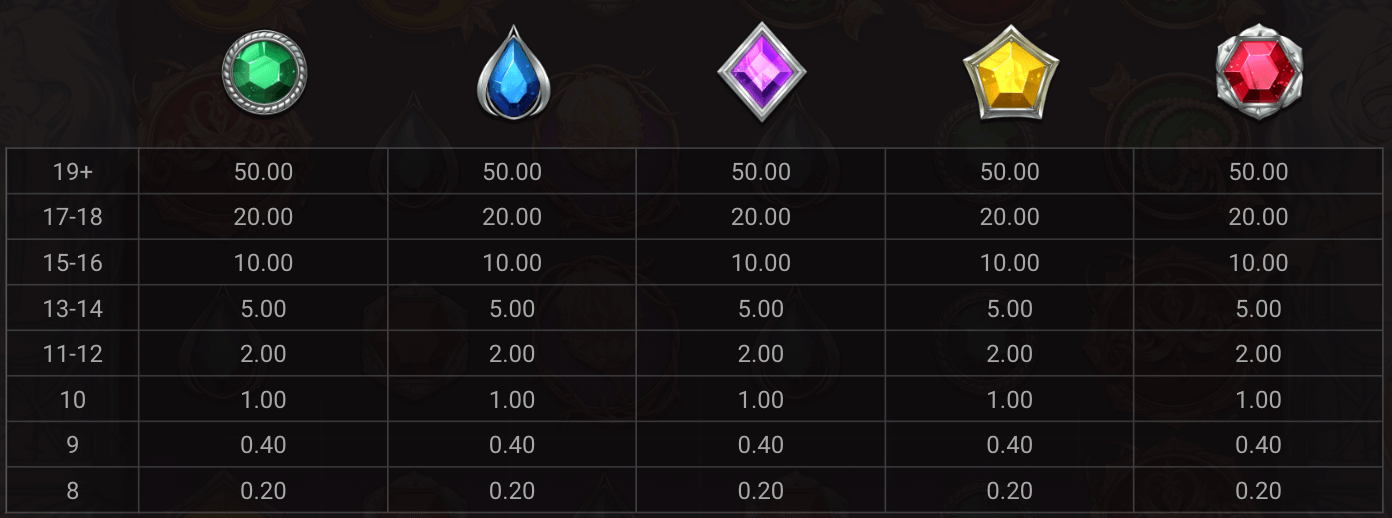Click the green round emerald gem icon
The height and width of the screenshot is (518, 1392).
click(264, 72)
